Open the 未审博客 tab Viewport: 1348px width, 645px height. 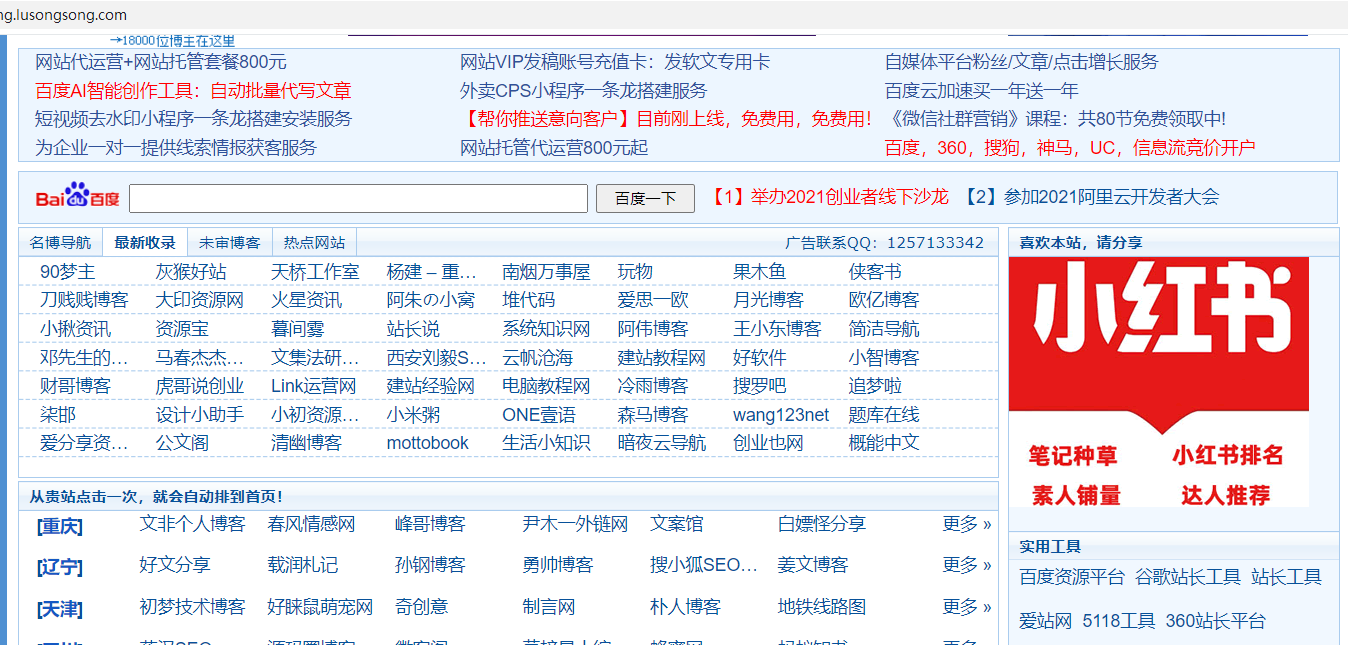(x=229, y=243)
